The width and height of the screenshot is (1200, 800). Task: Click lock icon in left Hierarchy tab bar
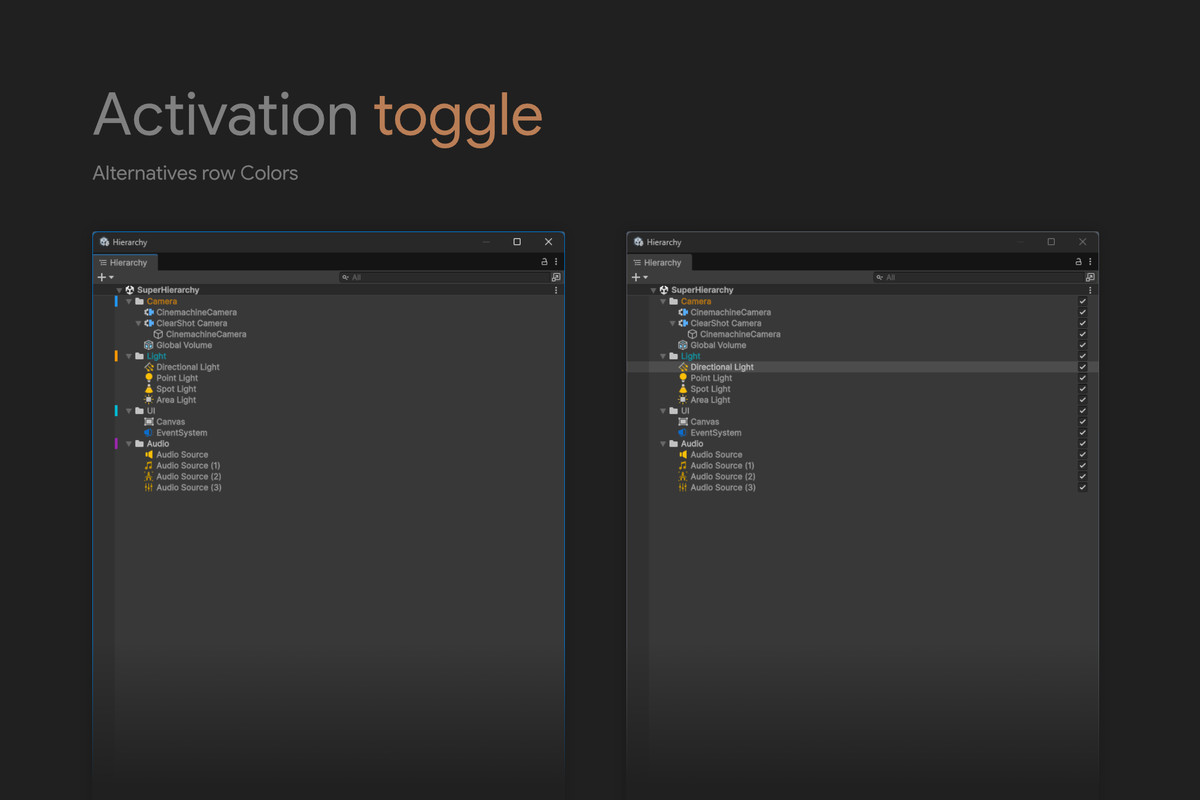tap(544, 262)
